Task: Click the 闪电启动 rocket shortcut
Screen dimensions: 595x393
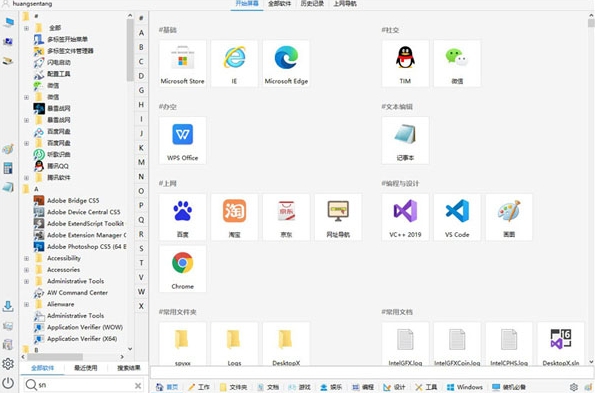Action: [52, 62]
